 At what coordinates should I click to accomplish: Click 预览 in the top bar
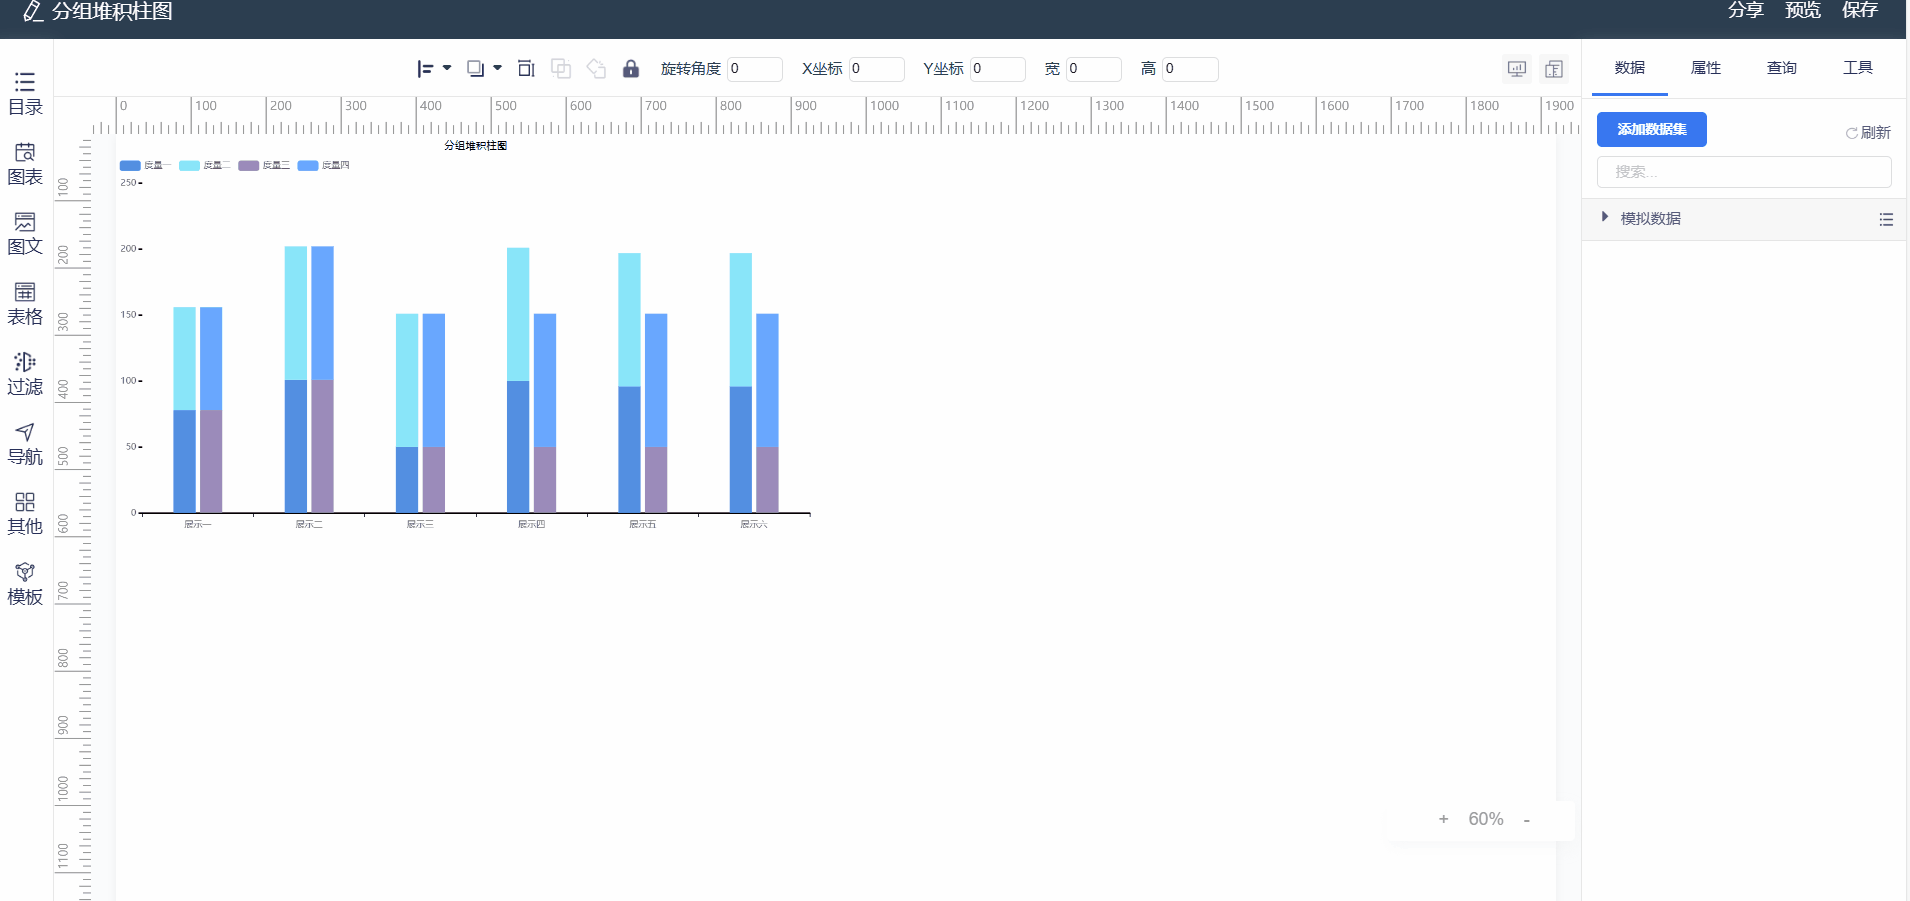tap(1803, 10)
